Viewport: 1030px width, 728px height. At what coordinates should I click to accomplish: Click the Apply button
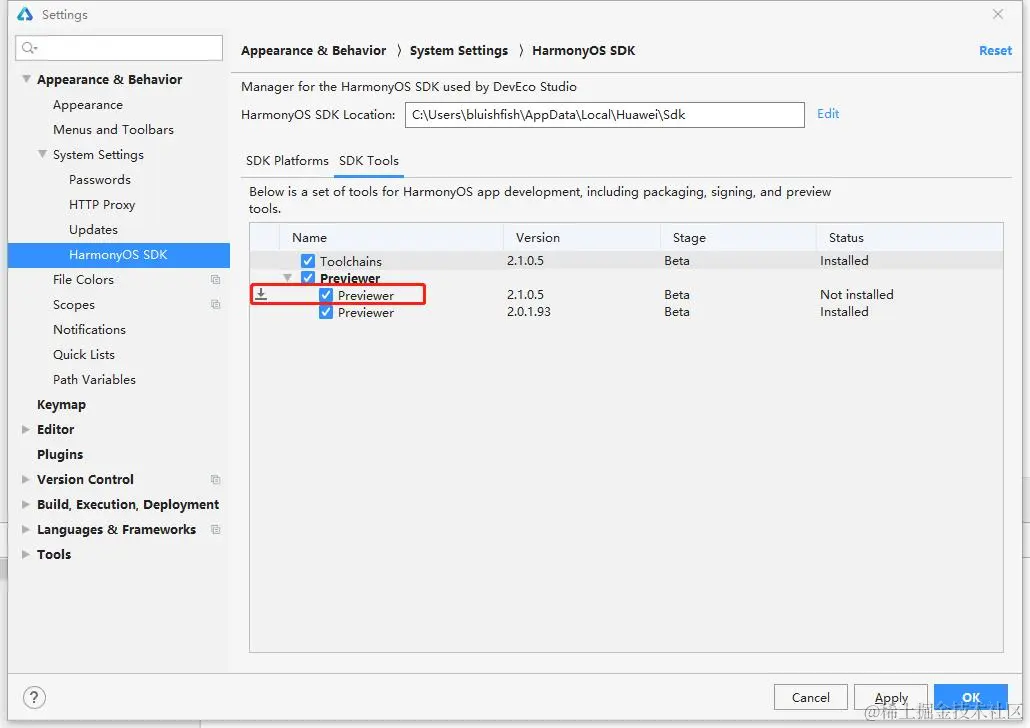(x=891, y=697)
